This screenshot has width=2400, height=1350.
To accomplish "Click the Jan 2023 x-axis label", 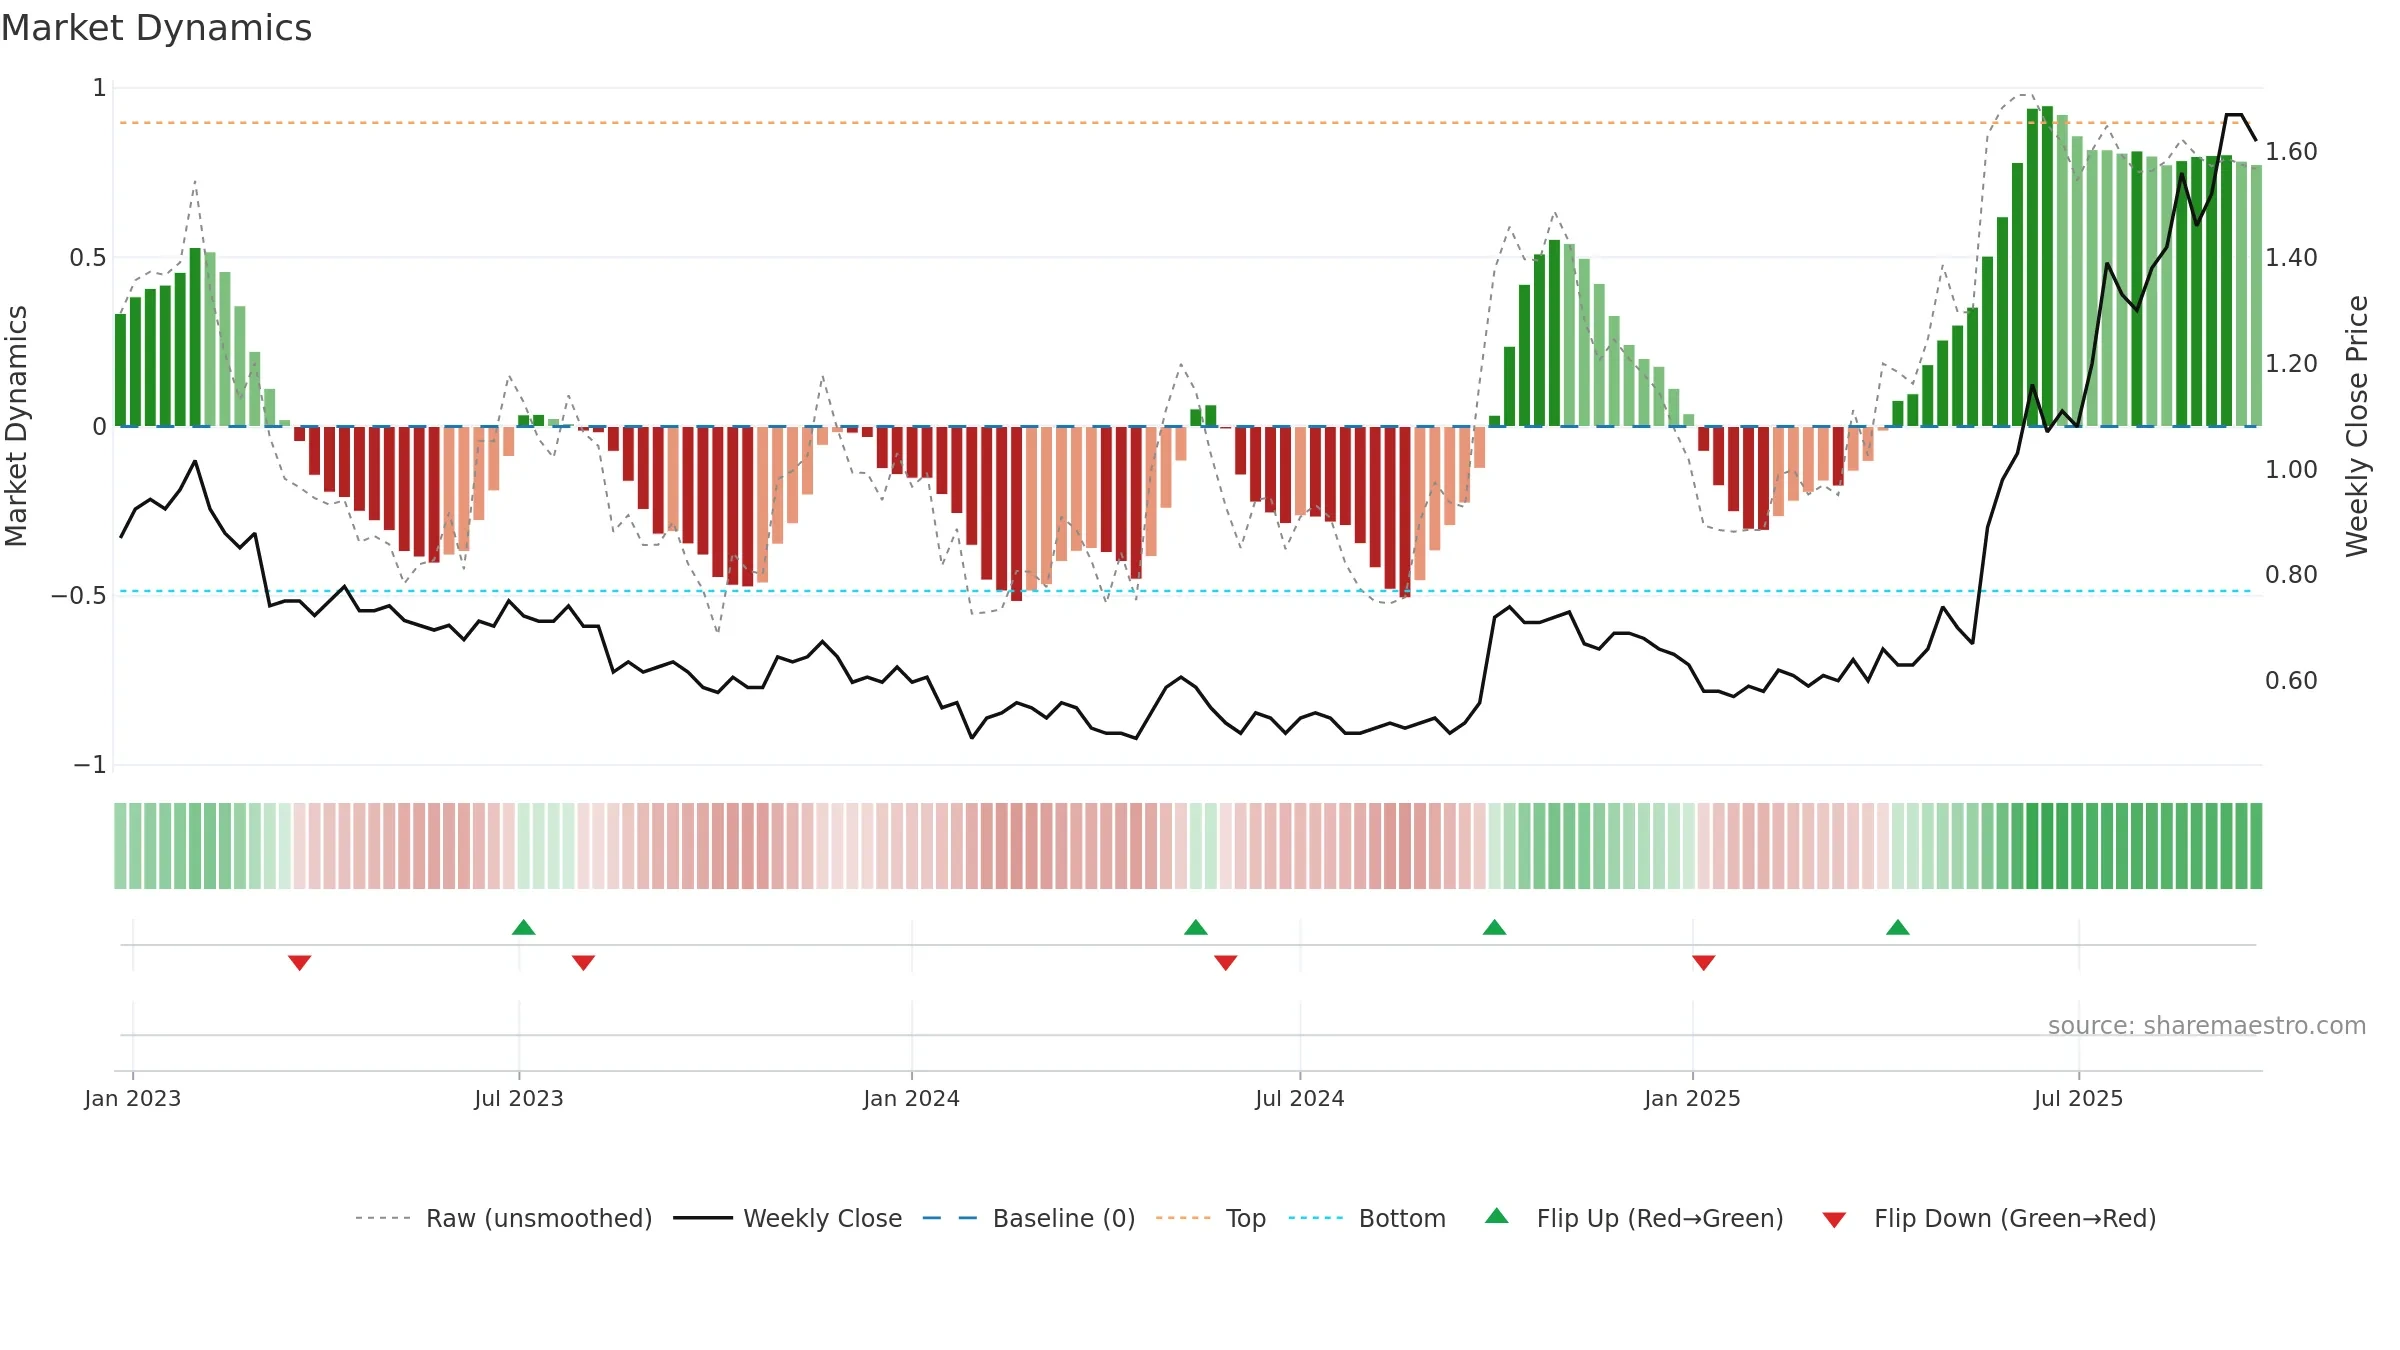I will (132, 1098).
